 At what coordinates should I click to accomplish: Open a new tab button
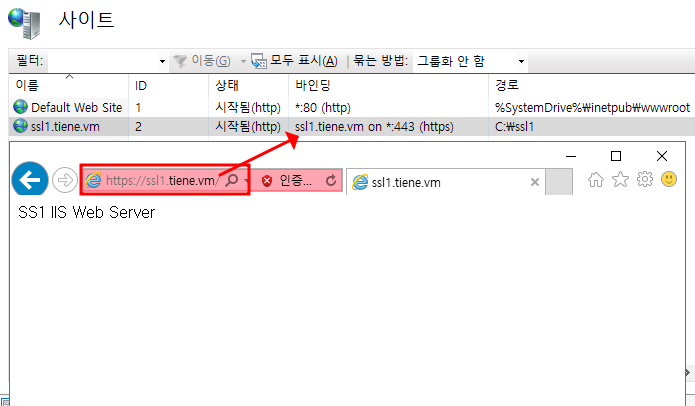[558, 182]
